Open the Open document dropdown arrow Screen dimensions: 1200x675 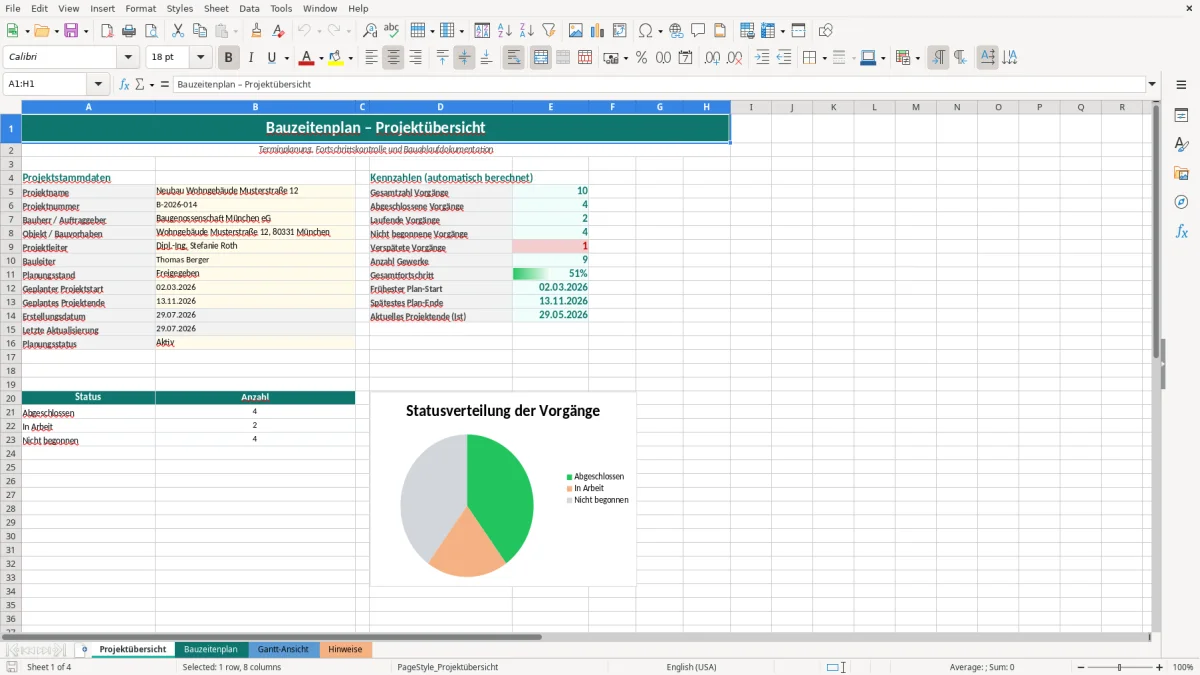point(55,31)
